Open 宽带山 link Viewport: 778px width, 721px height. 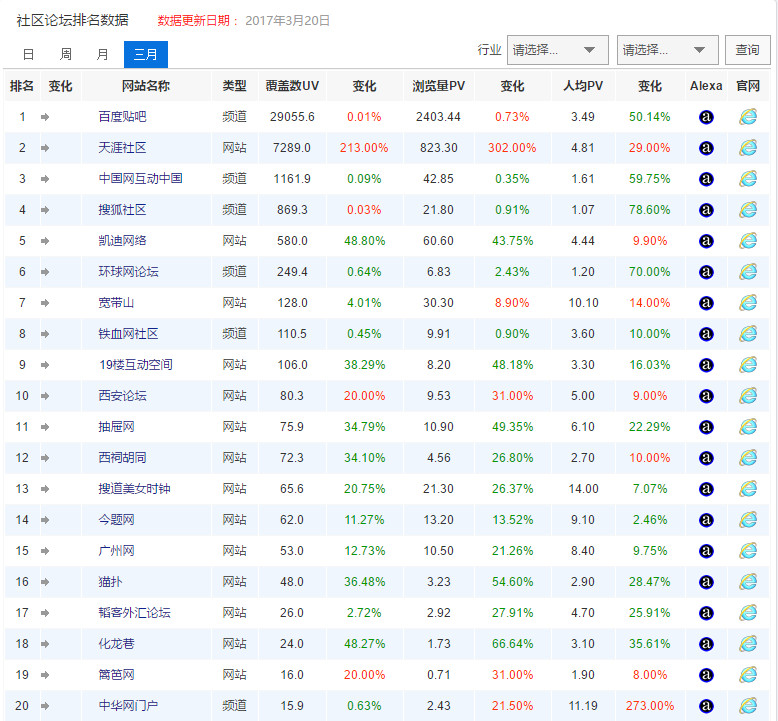point(117,303)
